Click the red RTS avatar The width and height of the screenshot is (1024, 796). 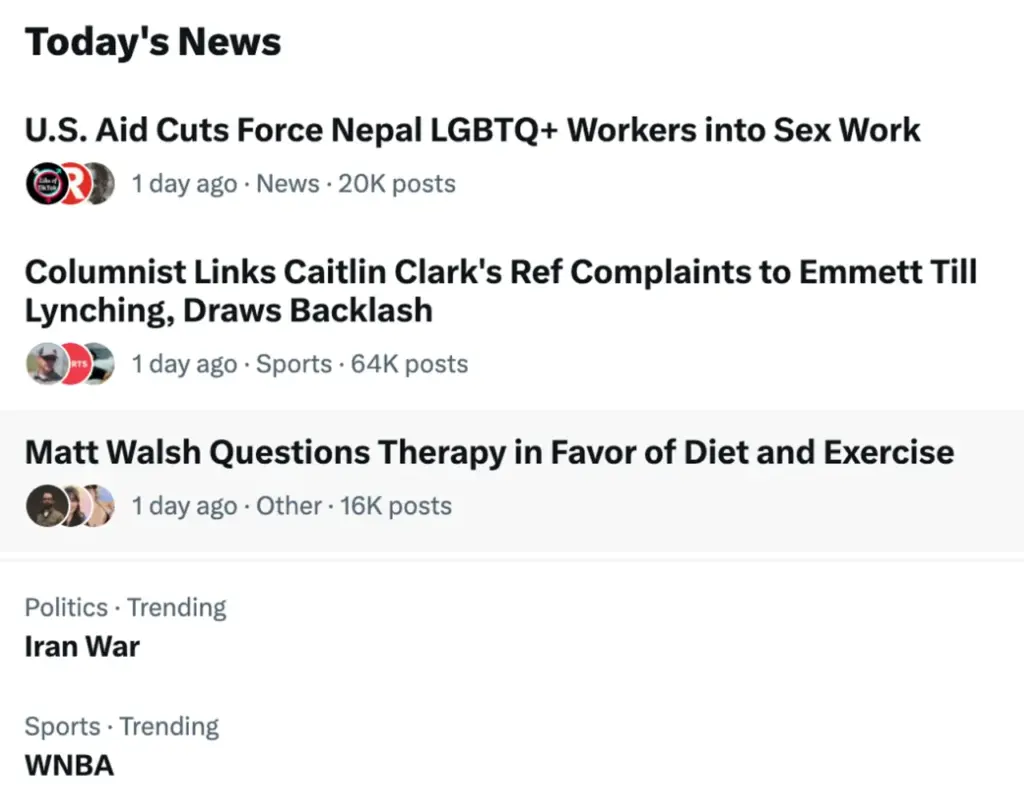click(x=76, y=364)
